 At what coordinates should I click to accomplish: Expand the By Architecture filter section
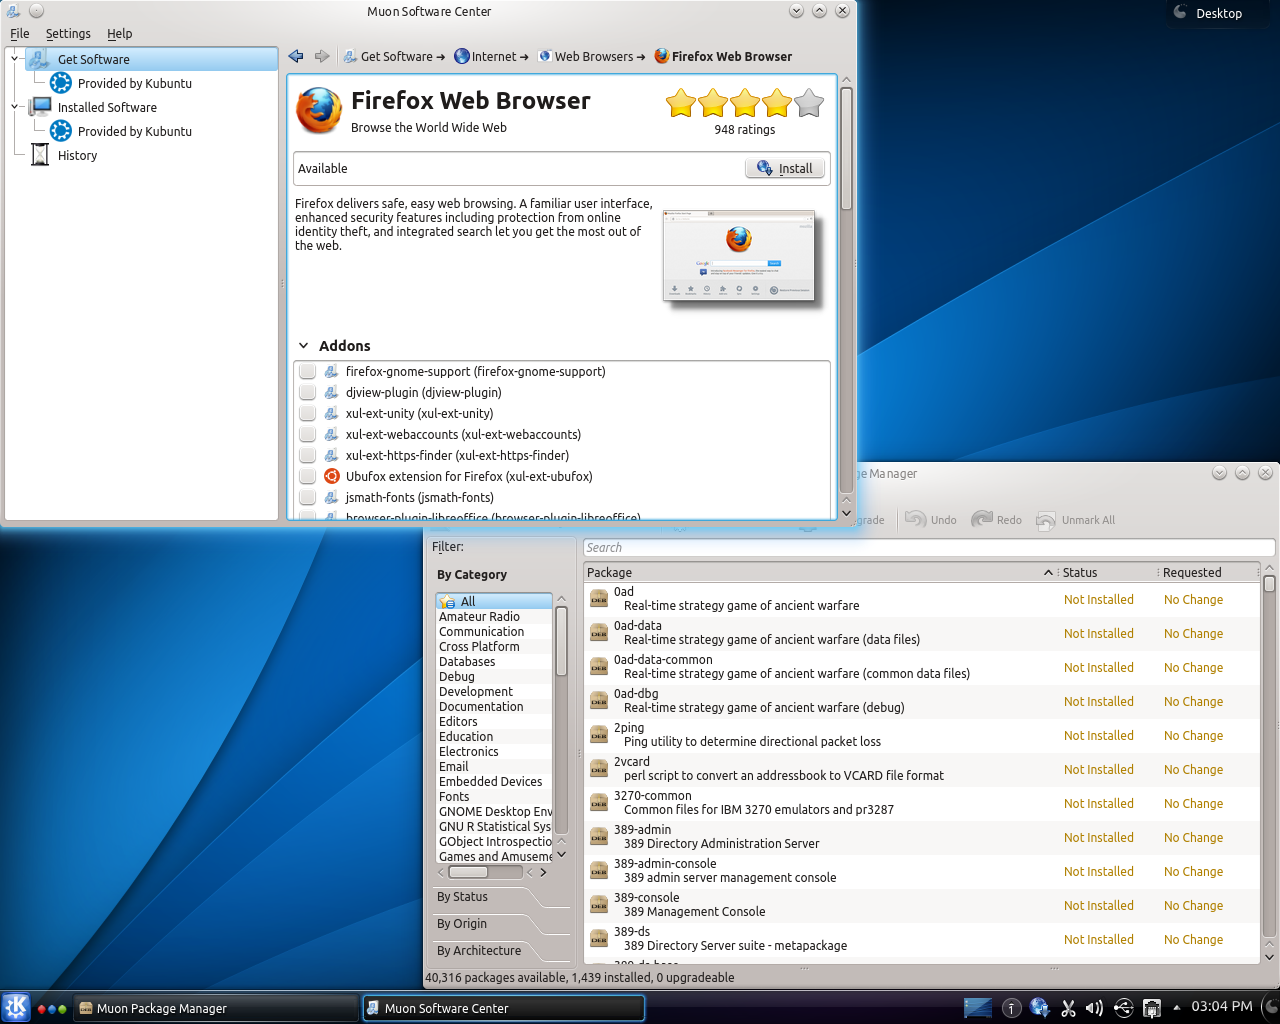click(x=500, y=951)
